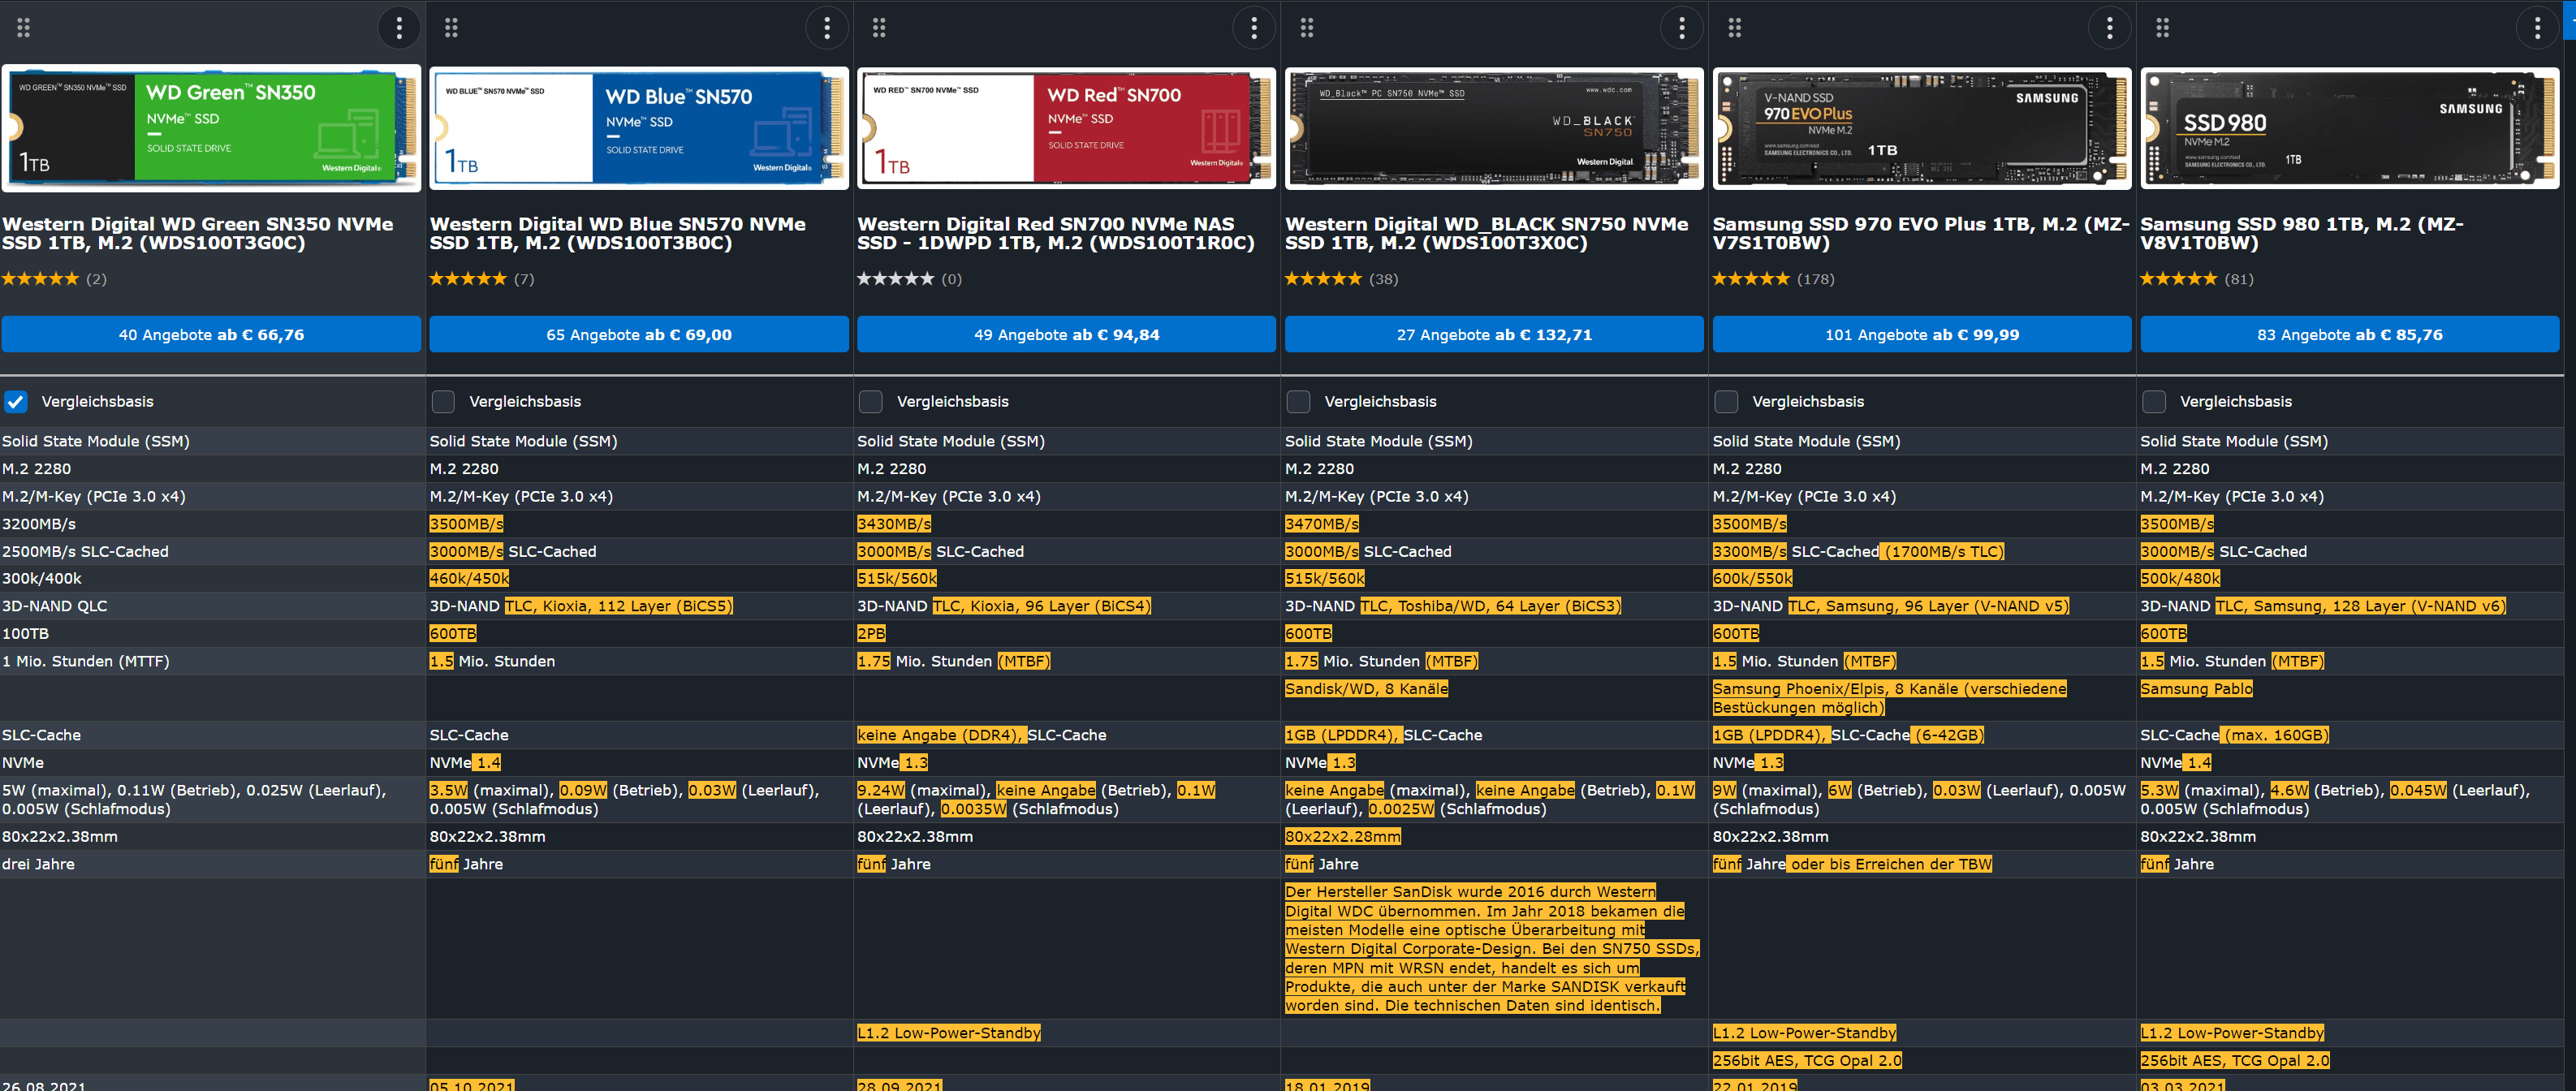Viewport: 2576px width, 1091px height.
Task: Select 'Sandisk/WD, 8 Kanäle' controller text
Action: click(x=1366, y=689)
